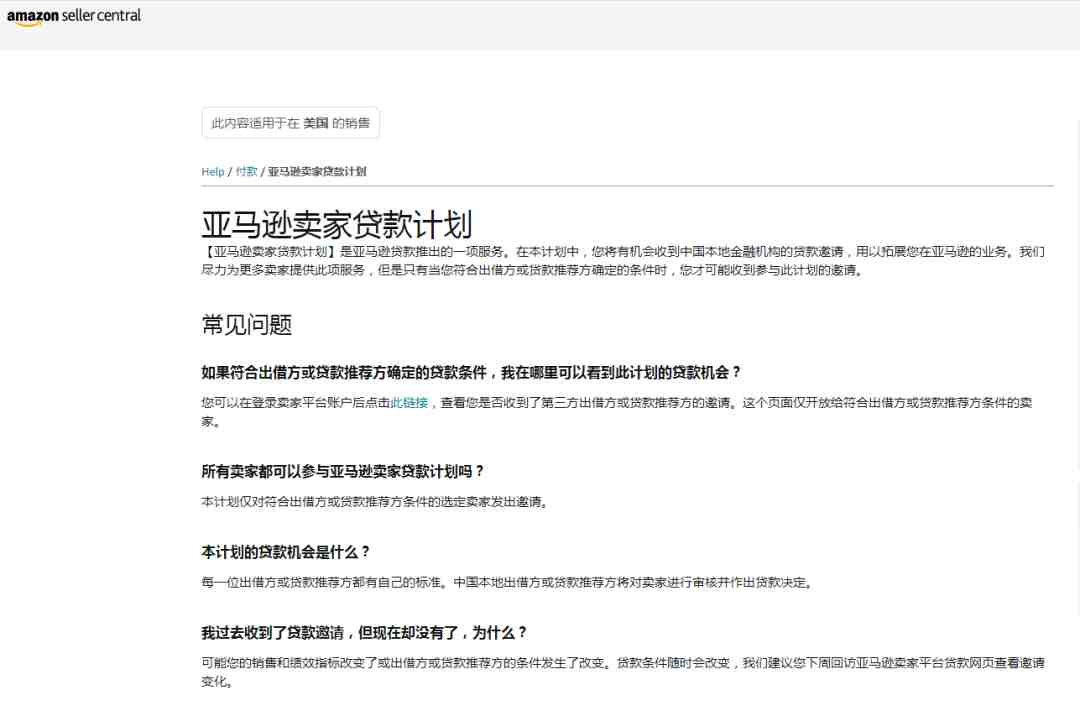Click the 亚马逊卖家贷款计划 breadcrumb text
The image size is (1080, 711).
click(x=317, y=172)
